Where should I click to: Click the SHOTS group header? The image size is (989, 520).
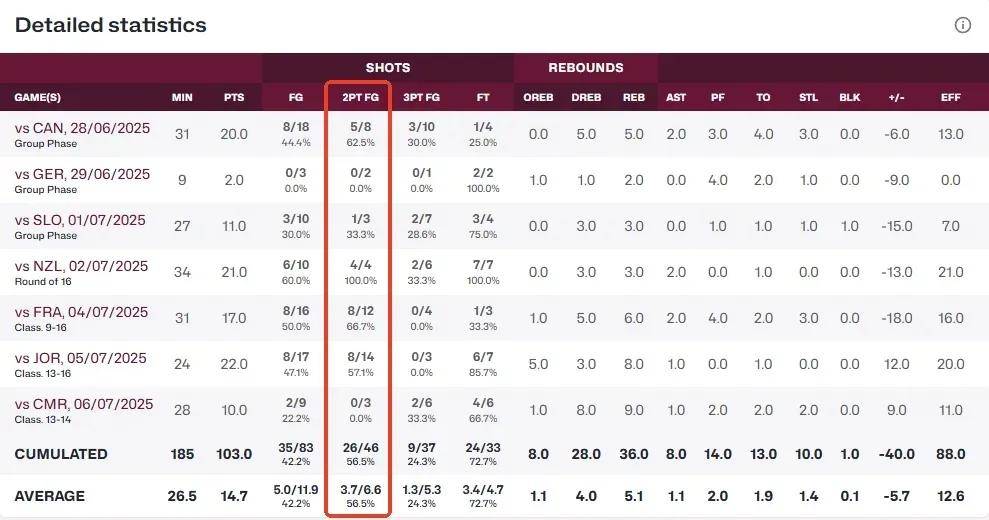[x=388, y=68]
